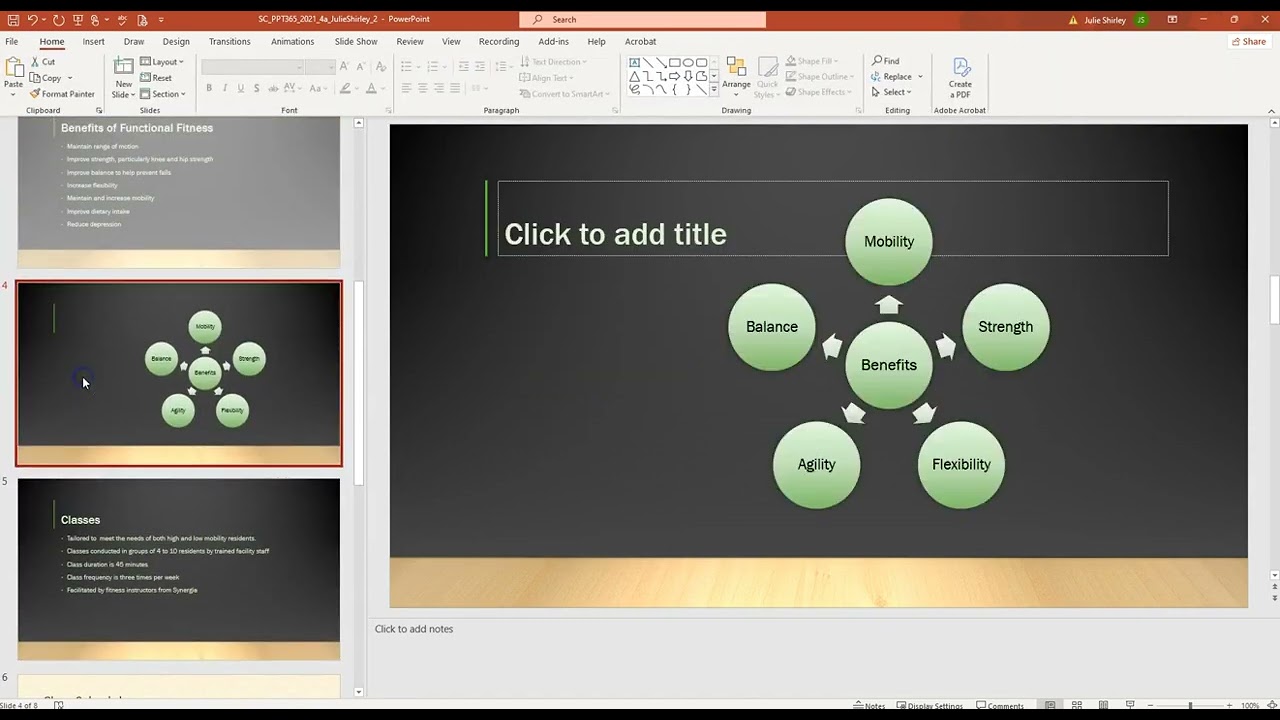Viewport: 1280px width, 720px height.
Task: Toggle the Notes pane in the status bar
Action: (x=869, y=706)
